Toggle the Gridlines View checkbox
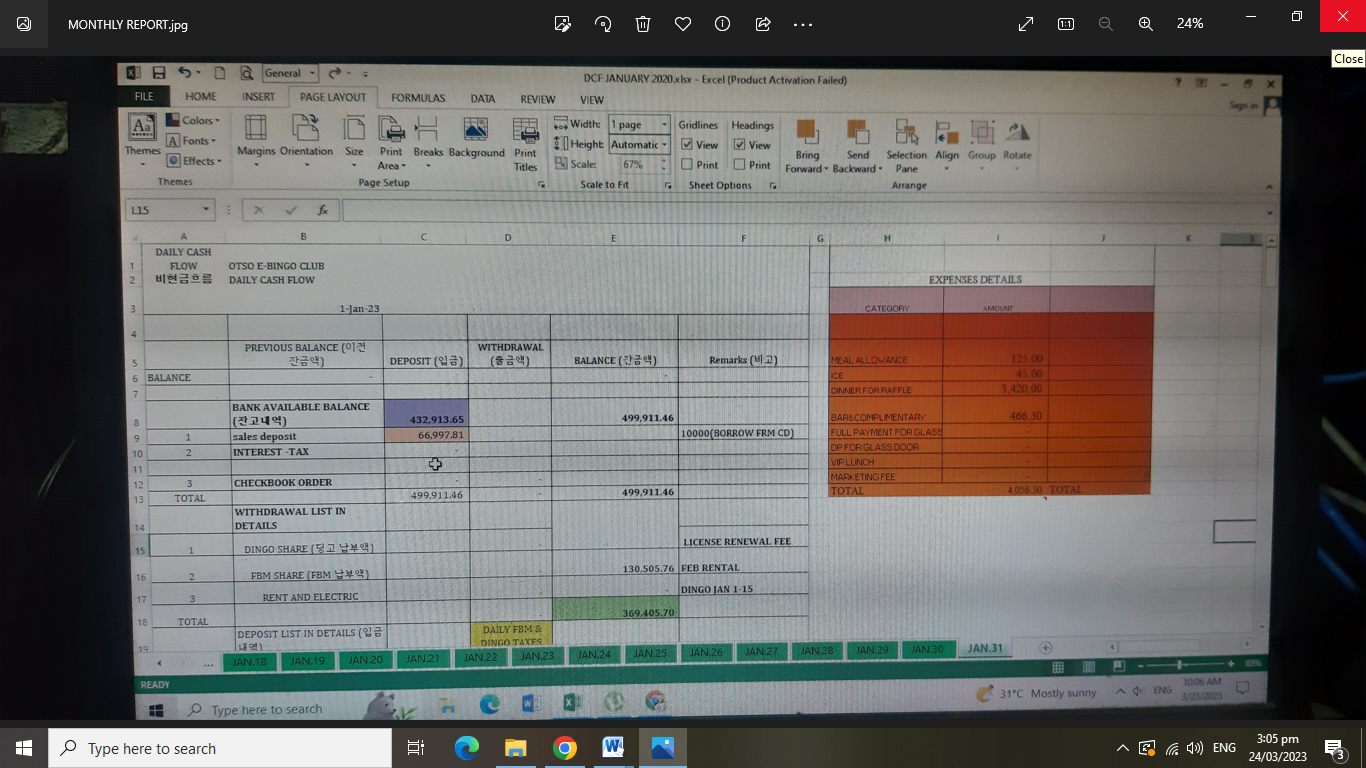1366x768 pixels. pos(687,145)
